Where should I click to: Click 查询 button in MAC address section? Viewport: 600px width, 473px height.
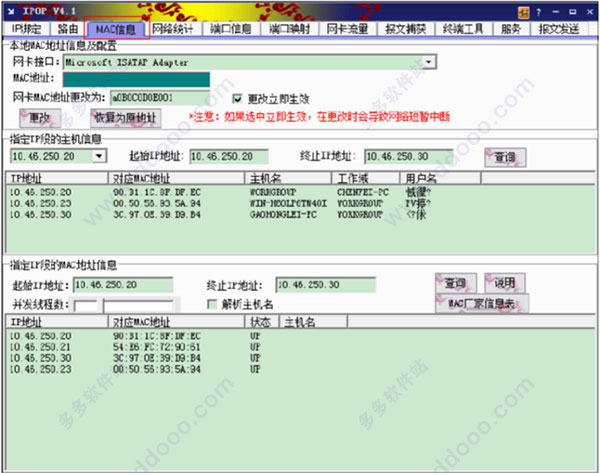tap(456, 283)
